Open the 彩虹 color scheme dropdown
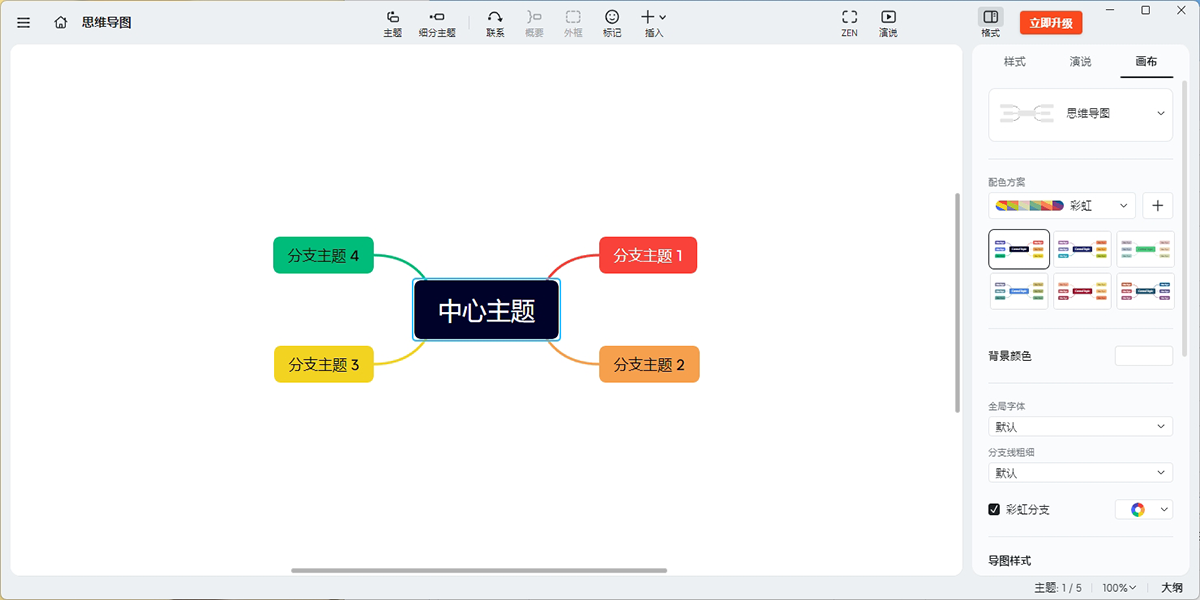1200x600 pixels. 1062,206
